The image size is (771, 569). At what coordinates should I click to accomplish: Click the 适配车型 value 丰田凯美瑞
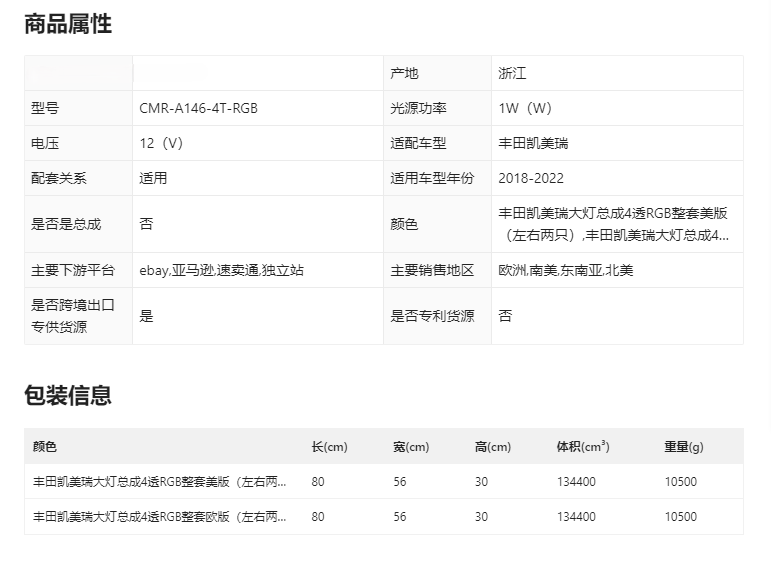coord(533,143)
